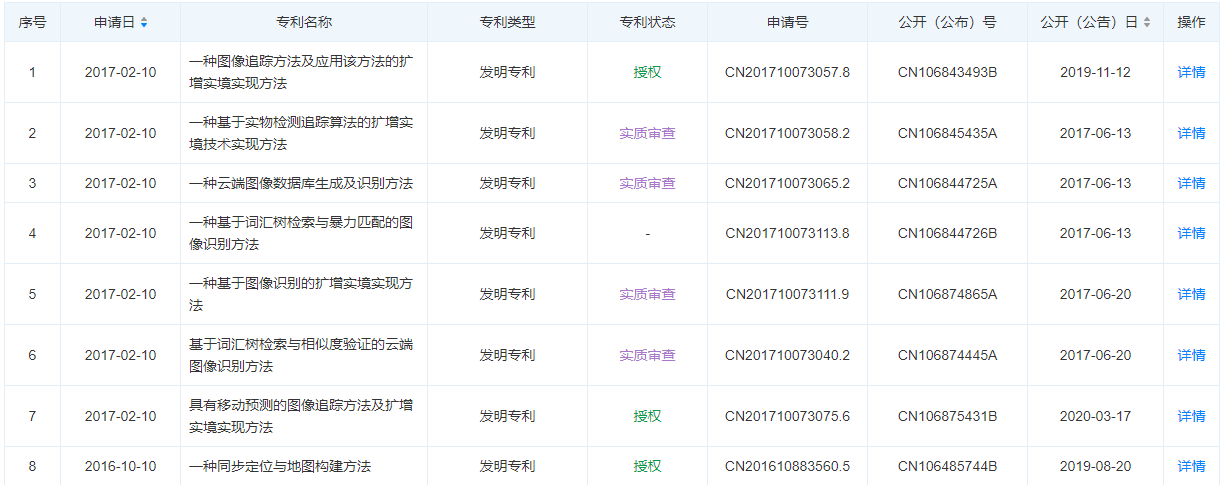Click announcement date 2019-11-12
Image resolution: width=1222 pixels, height=485 pixels.
(1095, 72)
